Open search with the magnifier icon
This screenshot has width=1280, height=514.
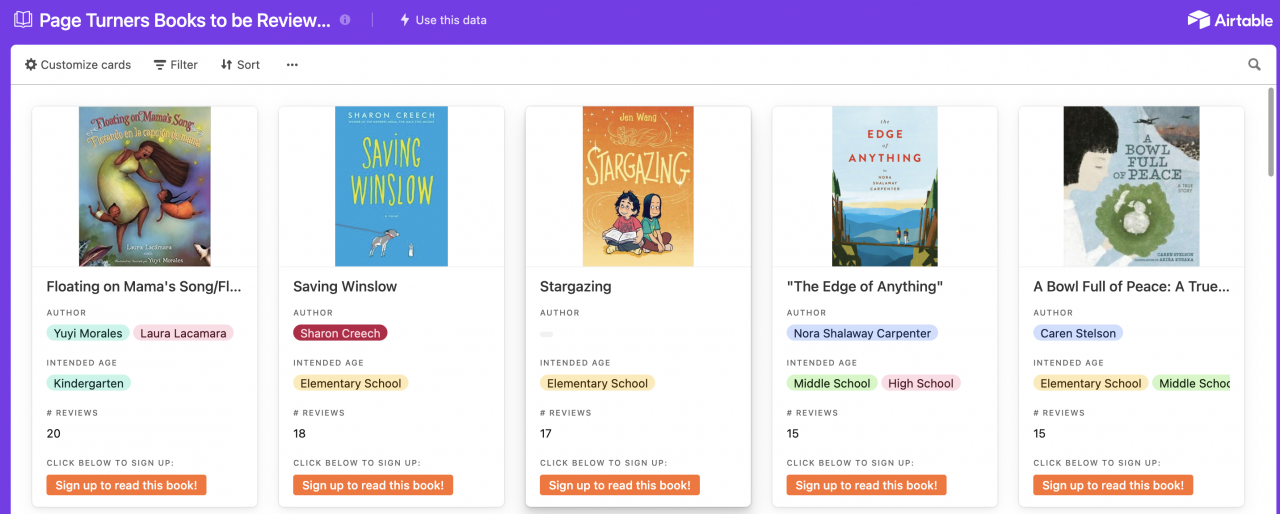point(1254,65)
